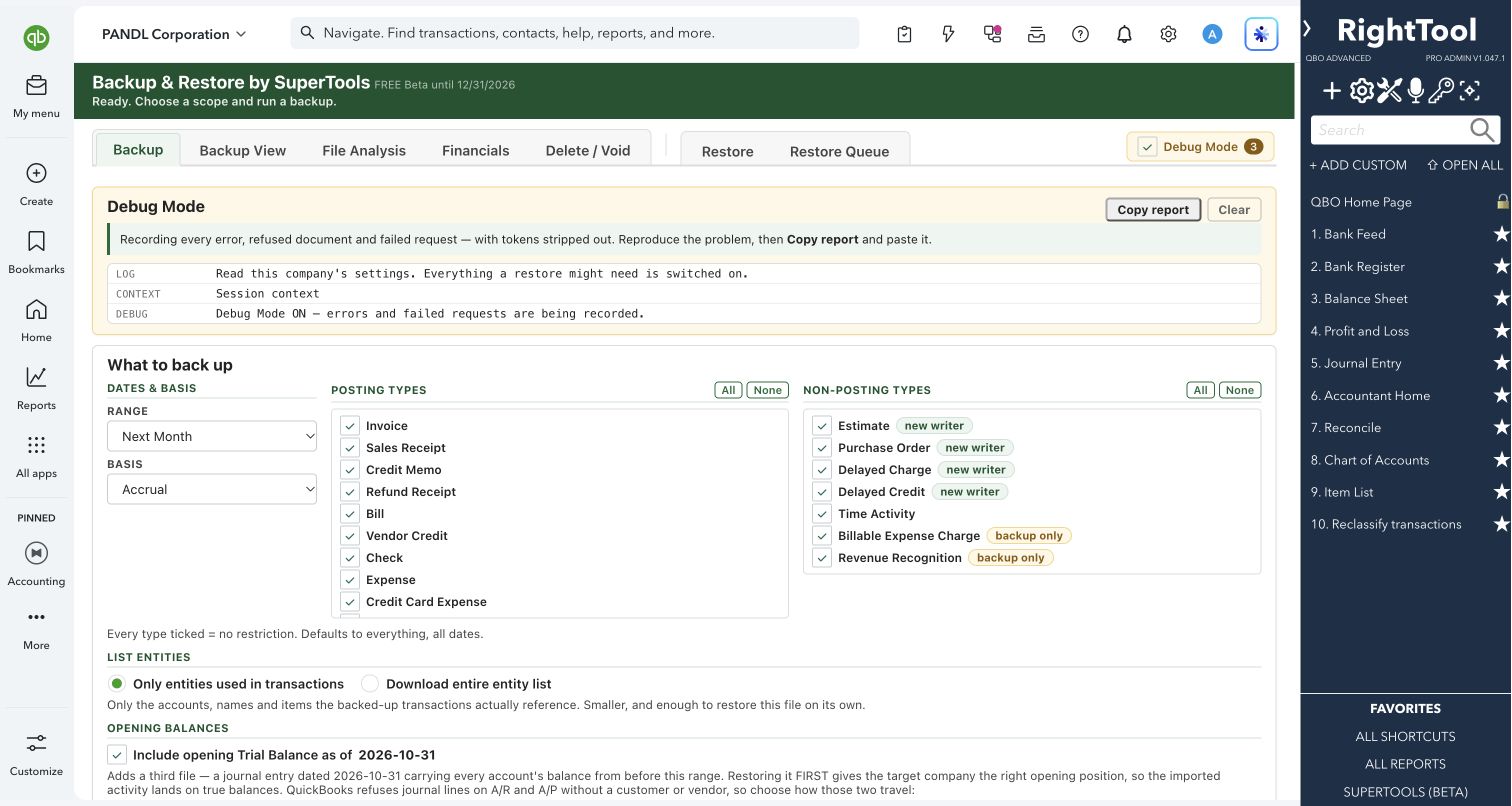Open the Help question mark icon
The height and width of the screenshot is (806, 1512).
1080,34
